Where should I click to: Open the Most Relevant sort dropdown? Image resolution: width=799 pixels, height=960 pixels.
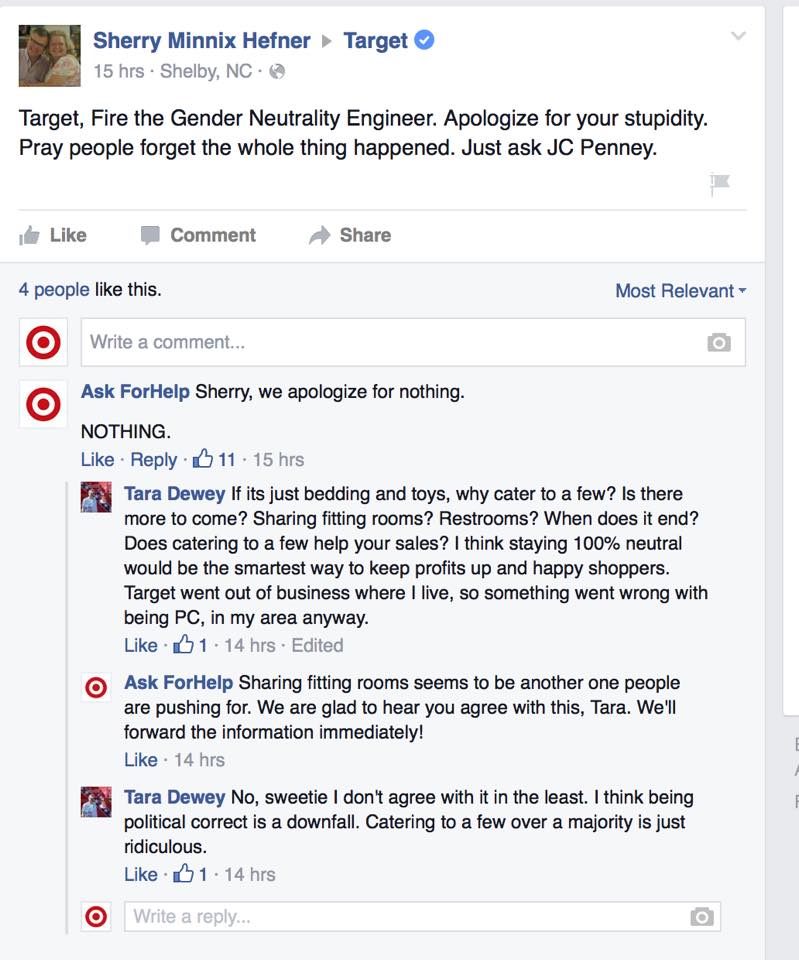click(x=680, y=291)
